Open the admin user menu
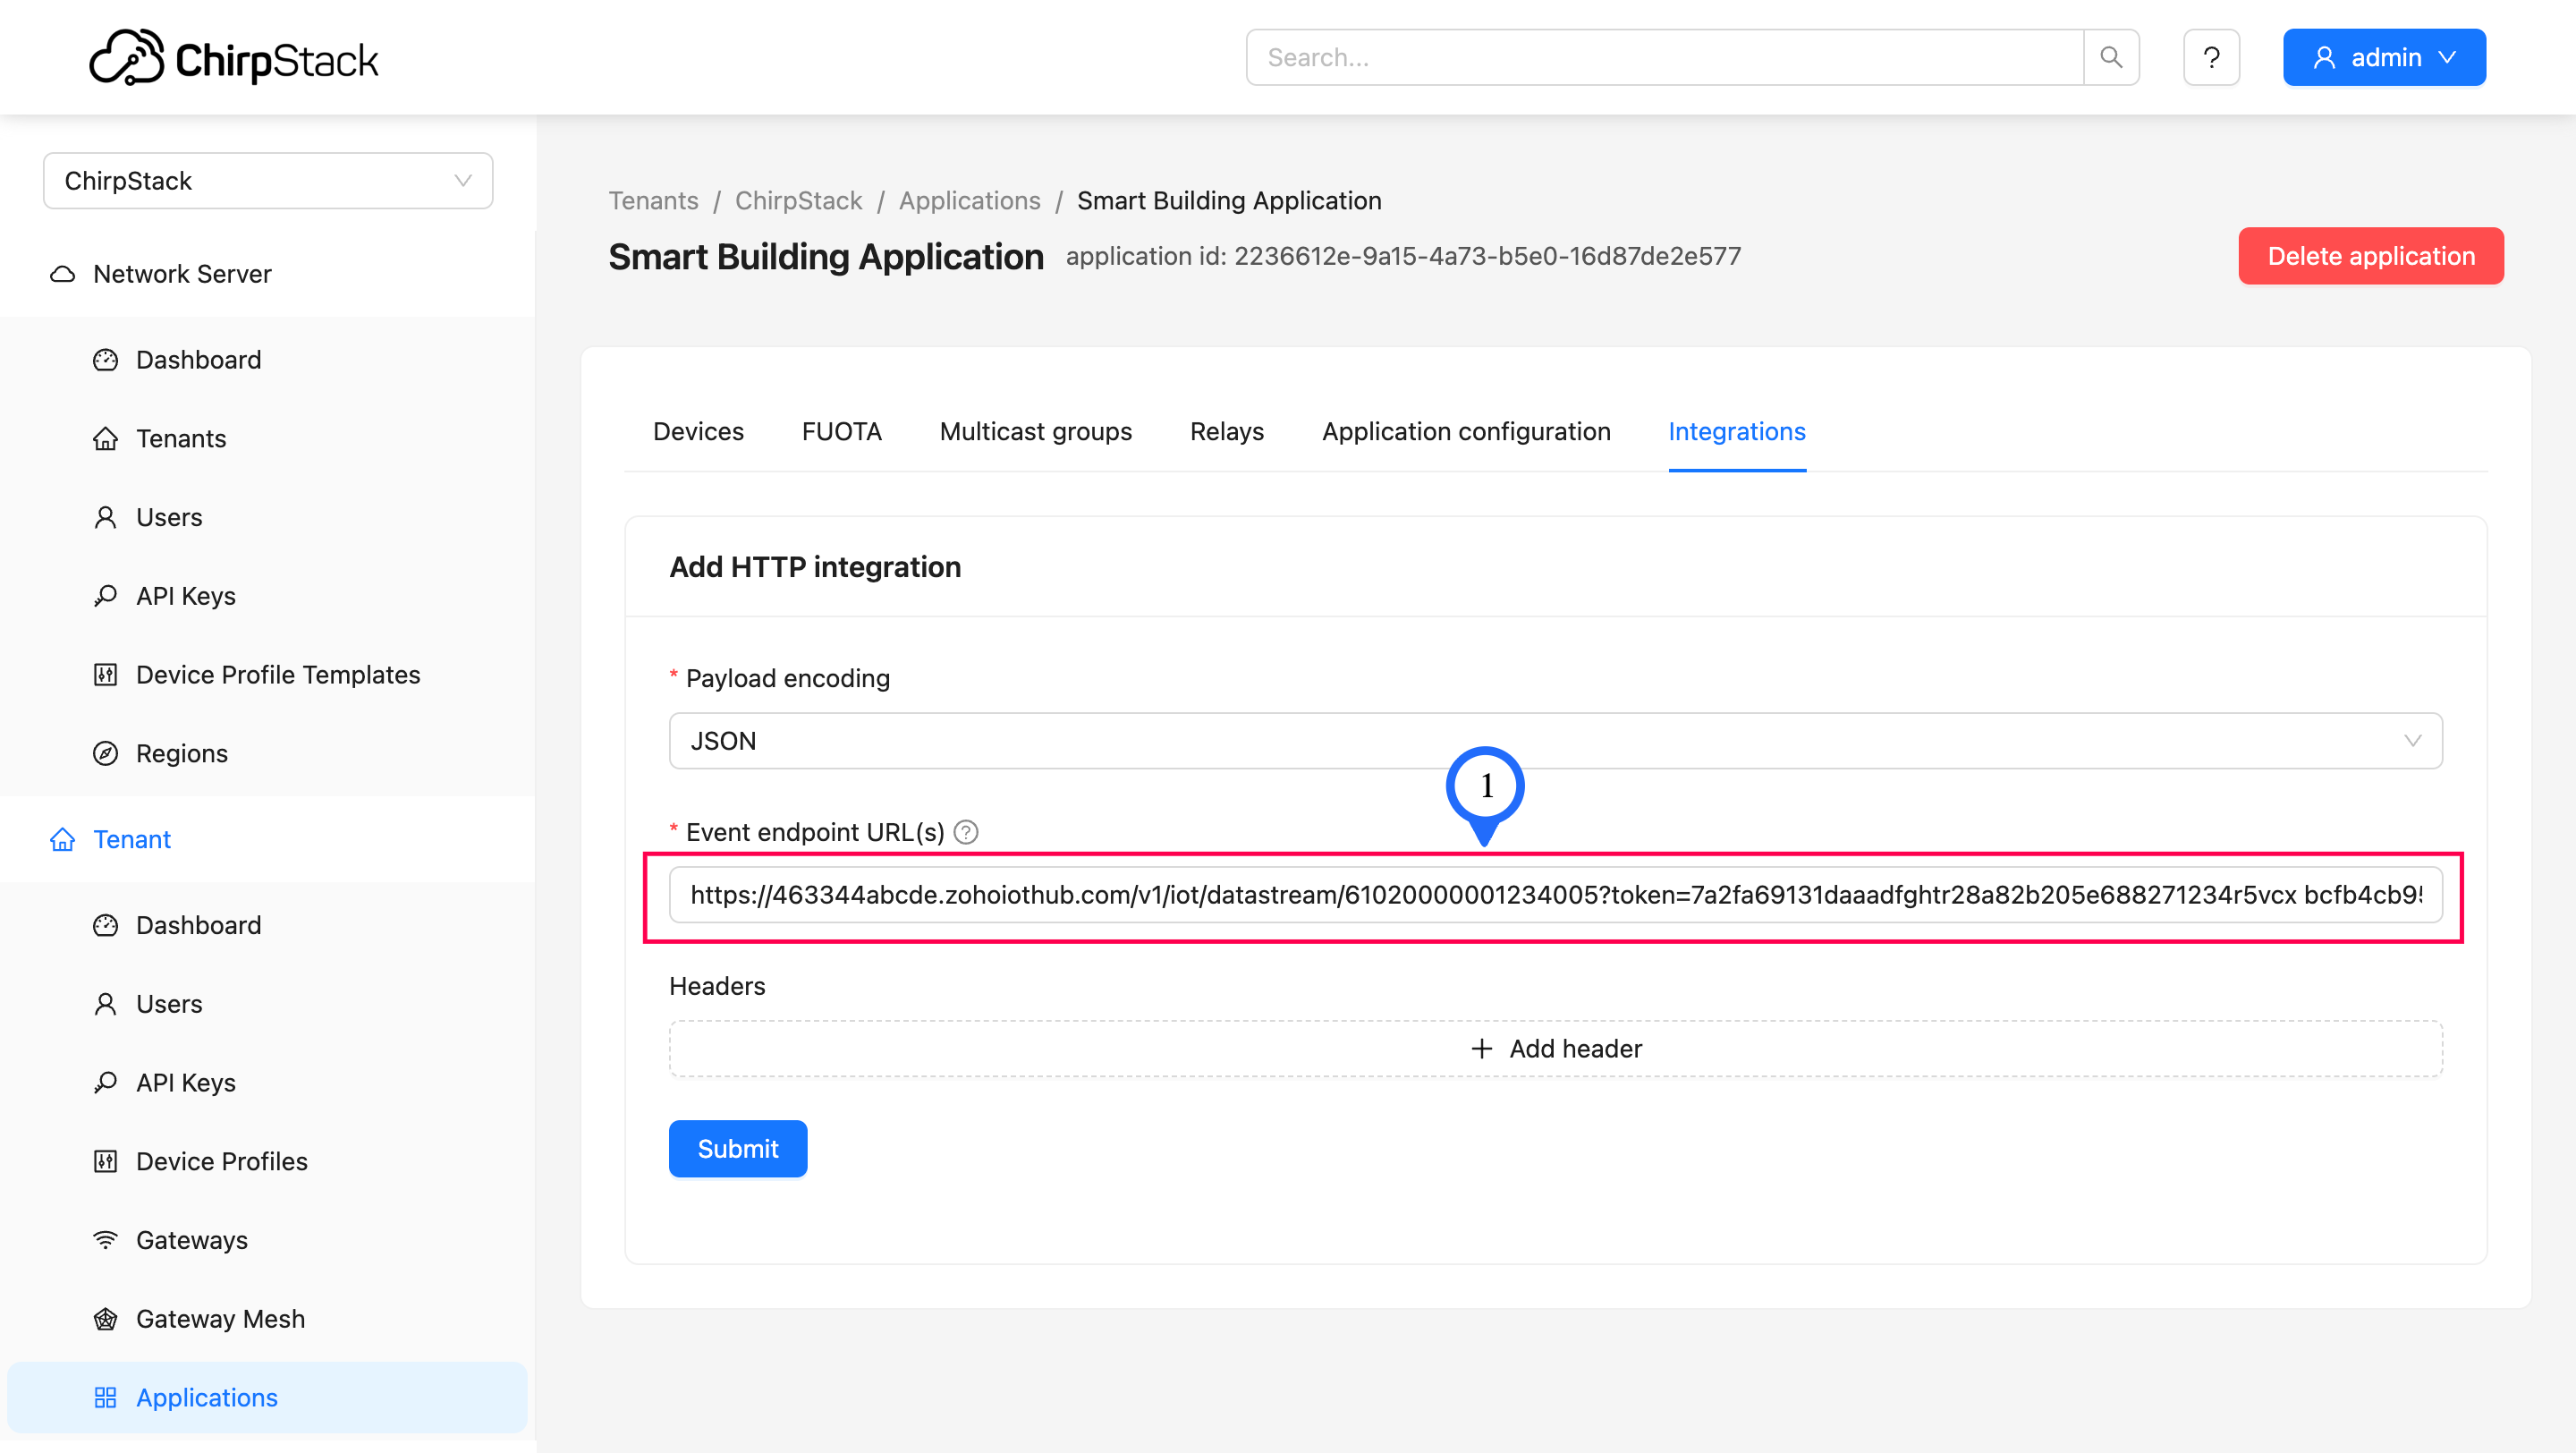 [x=2384, y=57]
